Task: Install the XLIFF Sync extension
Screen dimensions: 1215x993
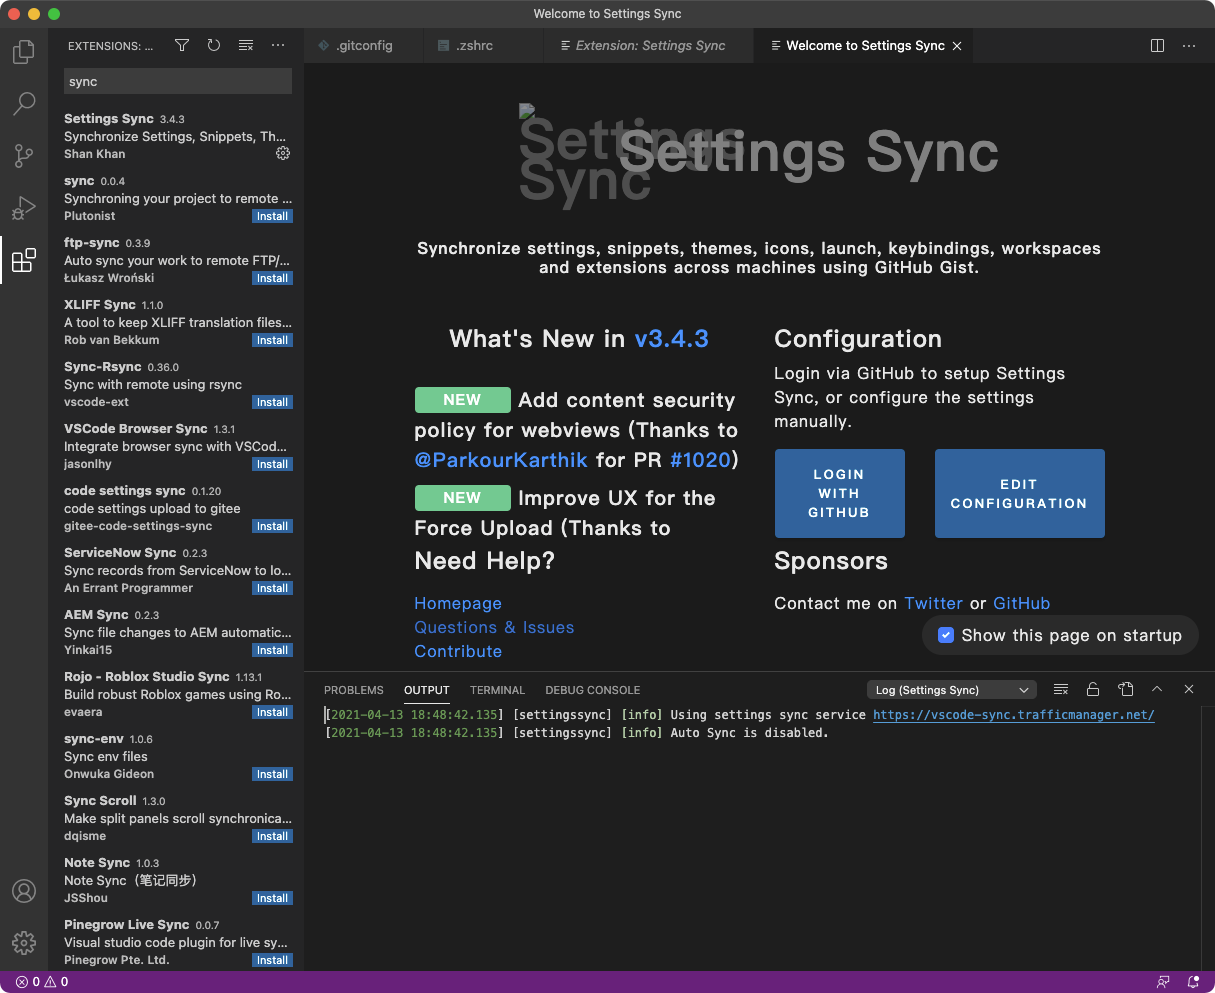Action: 272,340
